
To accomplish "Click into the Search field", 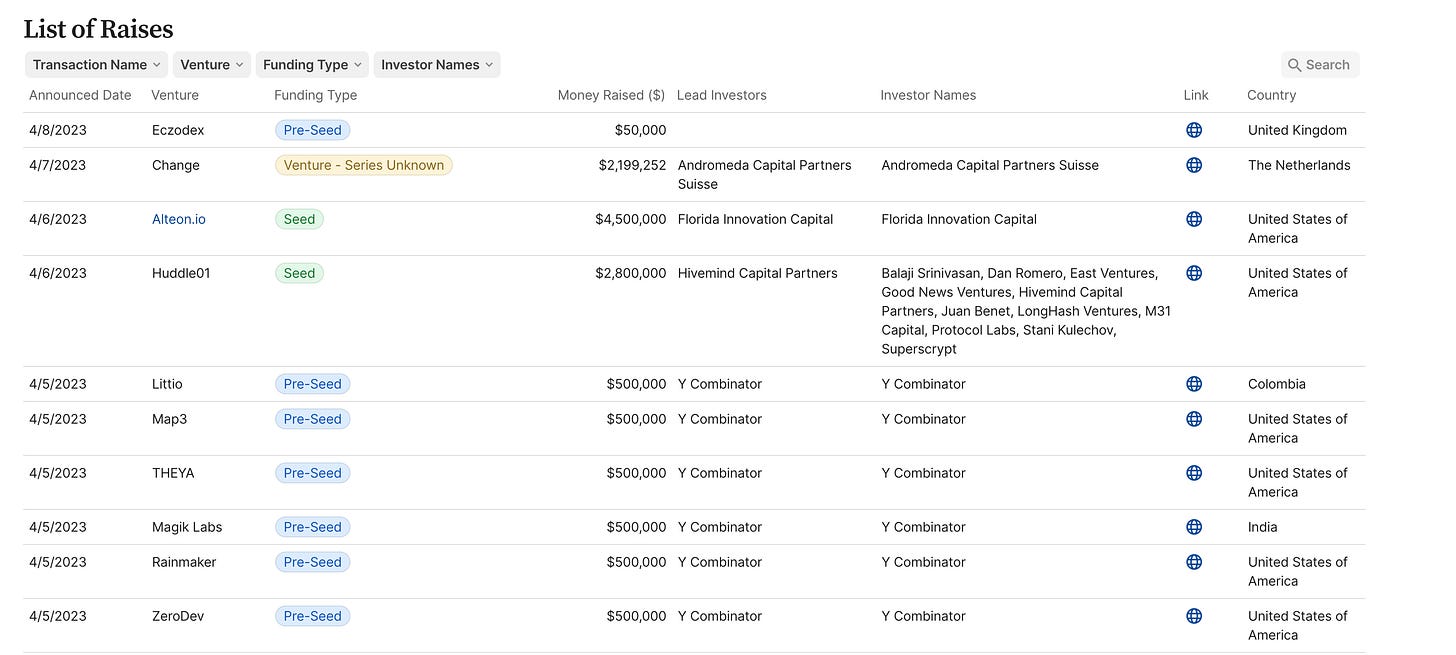I will pyautogui.click(x=1320, y=65).
